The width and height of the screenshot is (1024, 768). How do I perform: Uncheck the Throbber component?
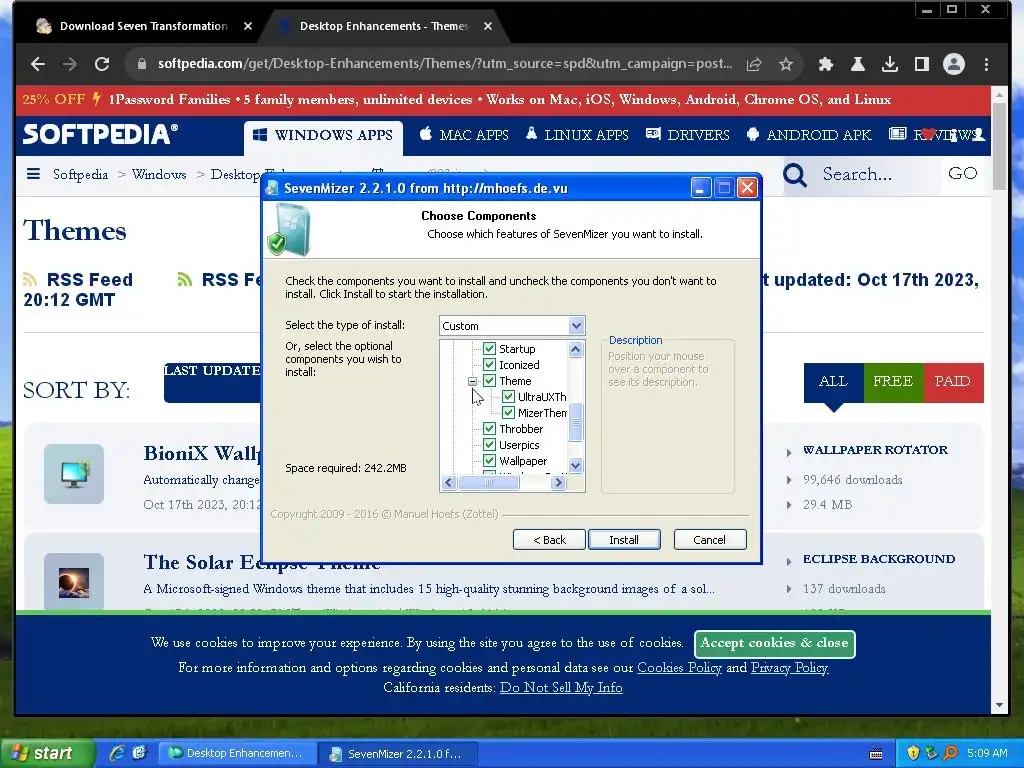(x=489, y=428)
